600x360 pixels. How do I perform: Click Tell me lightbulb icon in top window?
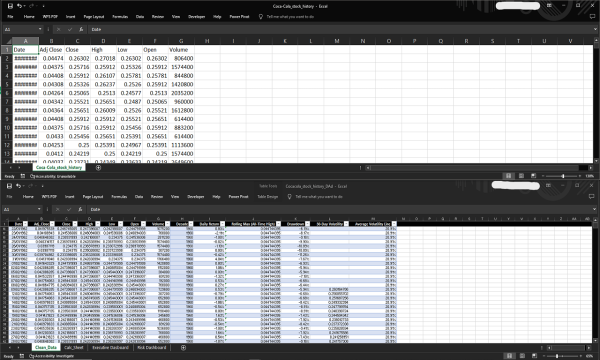[261, 17]
